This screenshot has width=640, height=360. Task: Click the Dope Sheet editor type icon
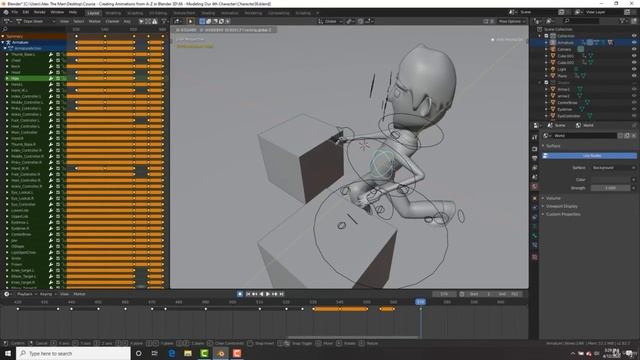[7, 21]
